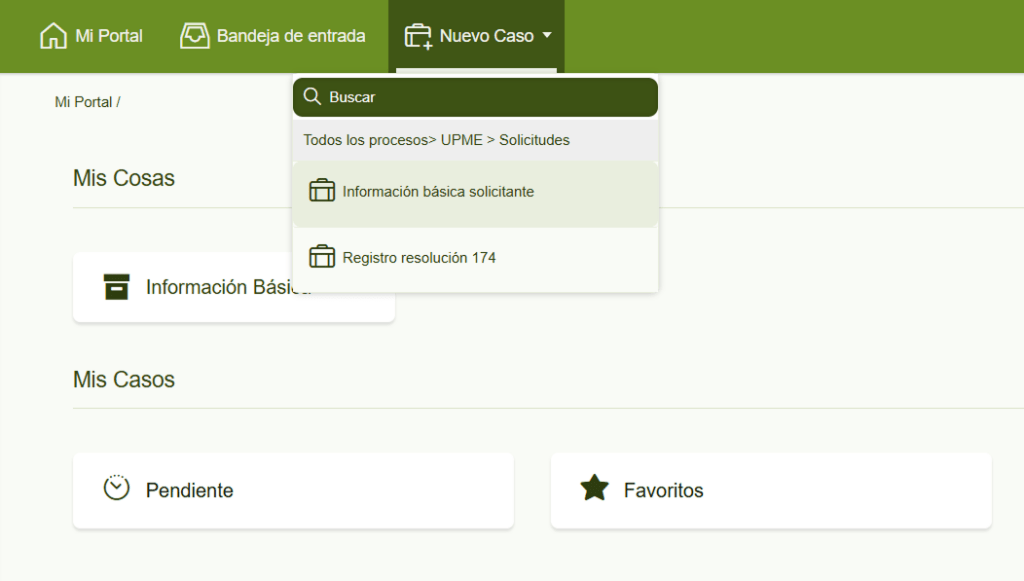This screenshot has height=581, width=1024.
Task: Click the magnifier icon in the search box
Action: 312,97
